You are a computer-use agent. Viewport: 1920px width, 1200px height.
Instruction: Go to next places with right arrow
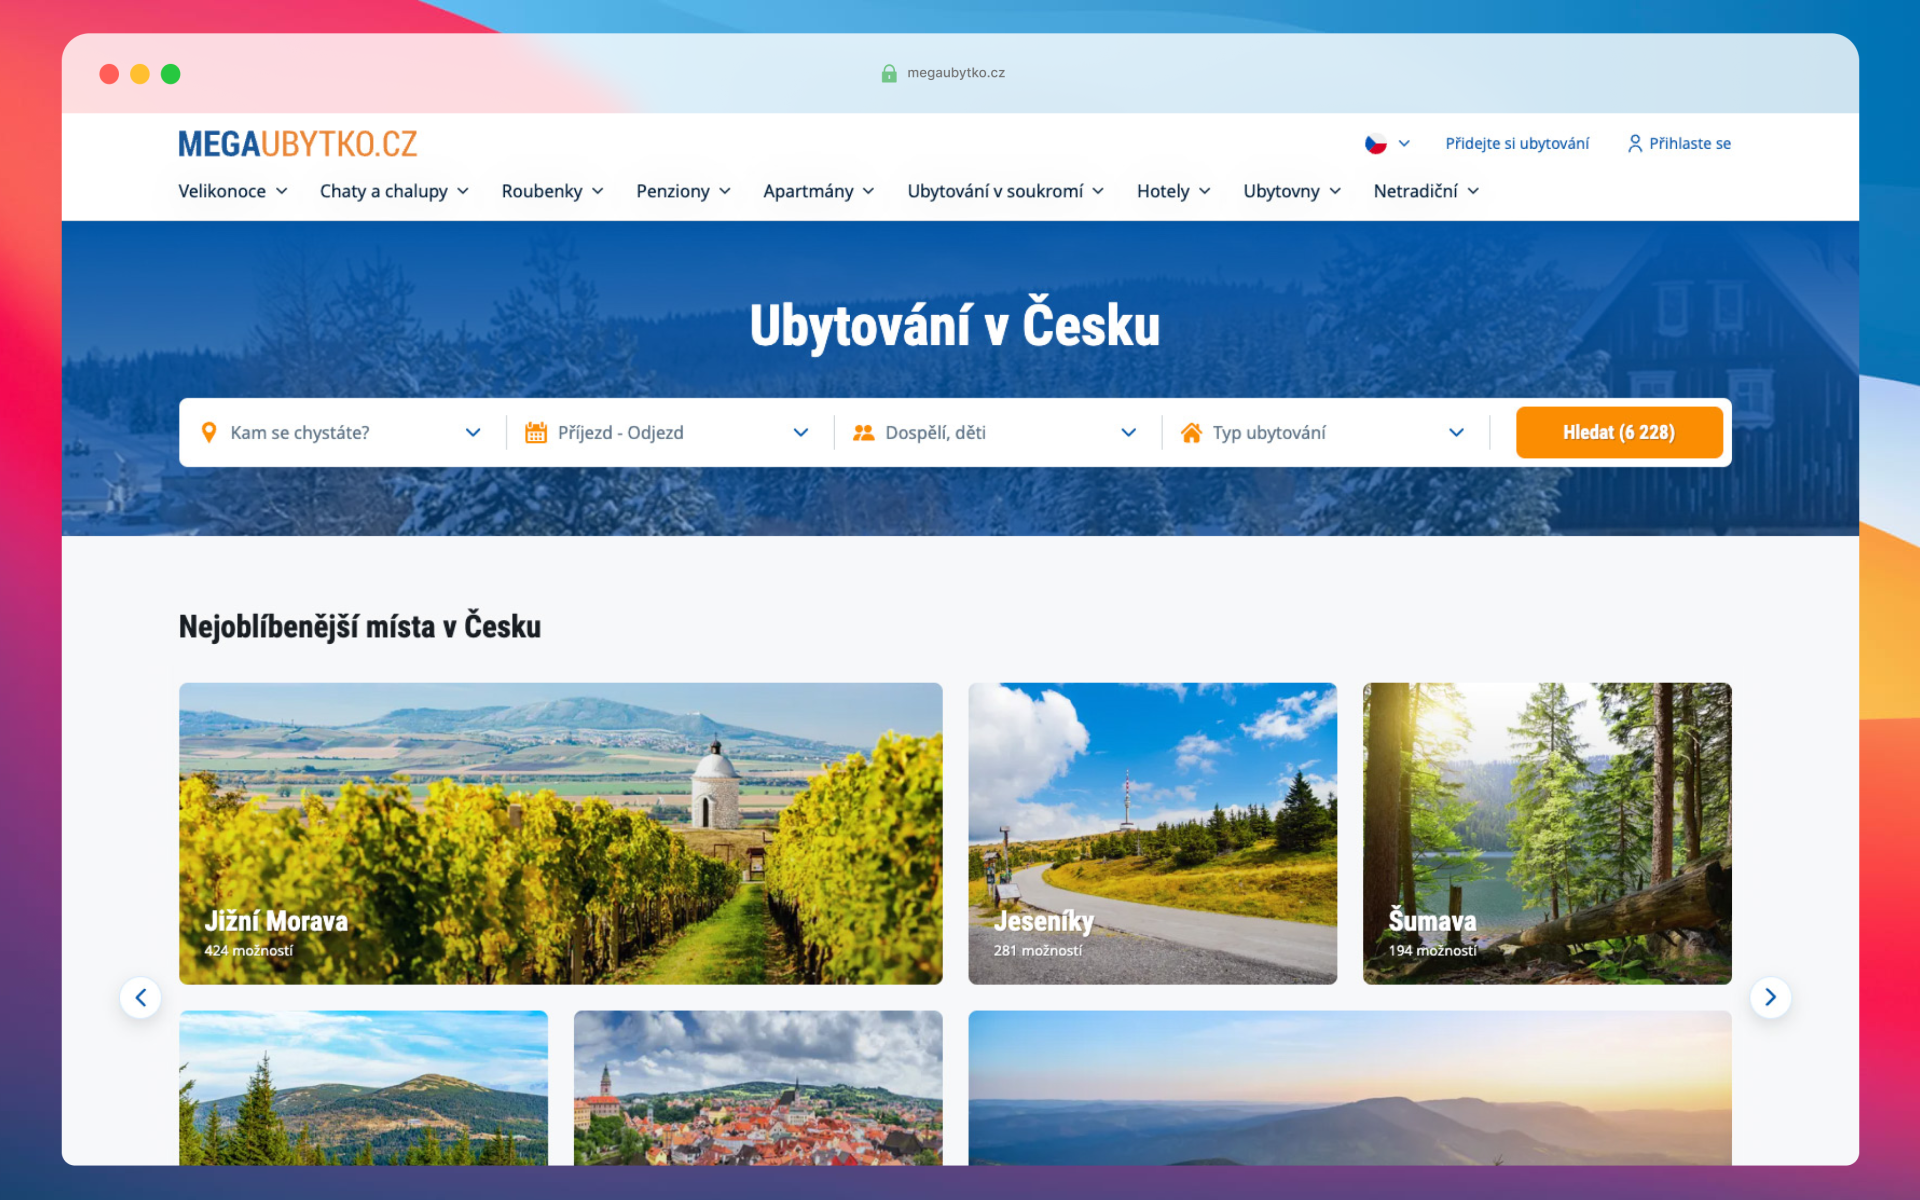coord(1769,996)
